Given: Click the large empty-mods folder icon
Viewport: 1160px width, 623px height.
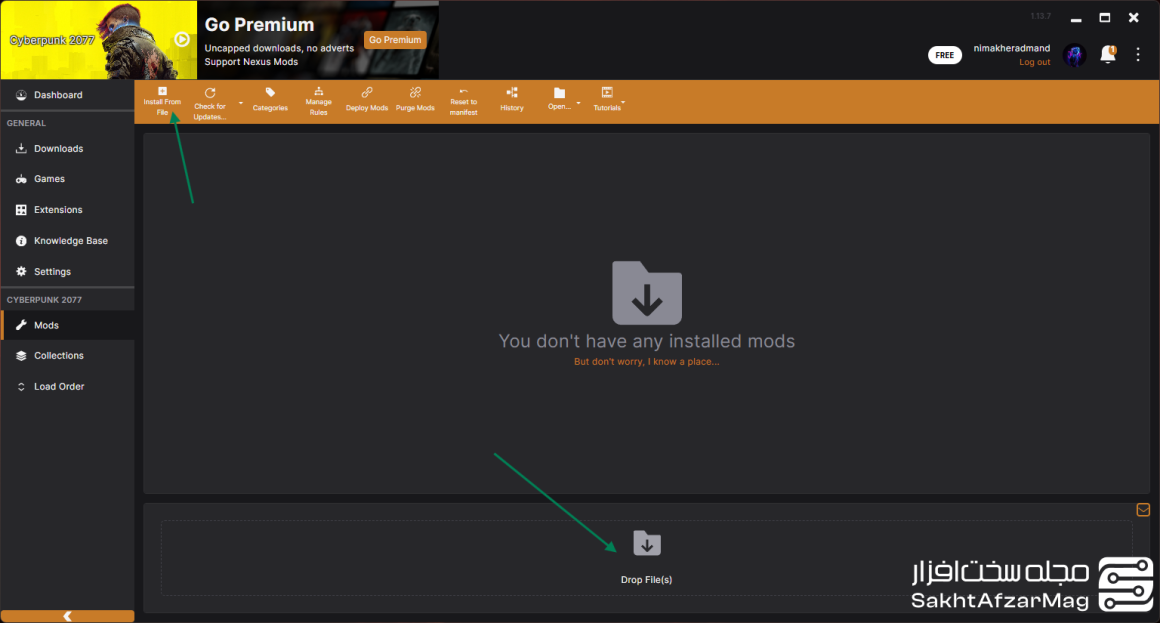Looking at the screenshot, I should [647, 293].
